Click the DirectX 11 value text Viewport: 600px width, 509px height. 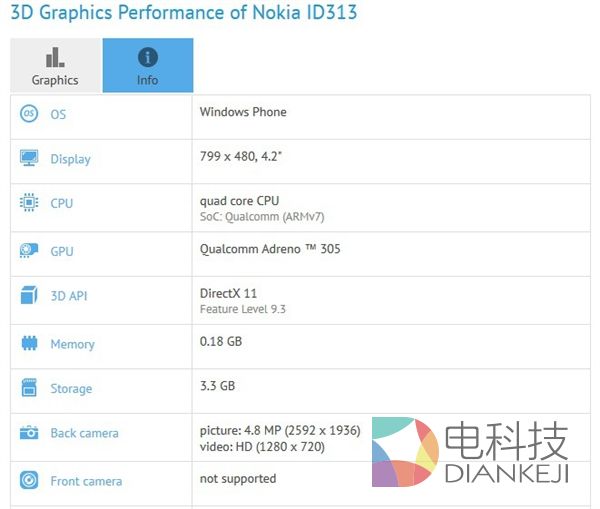tap(230, 292)
